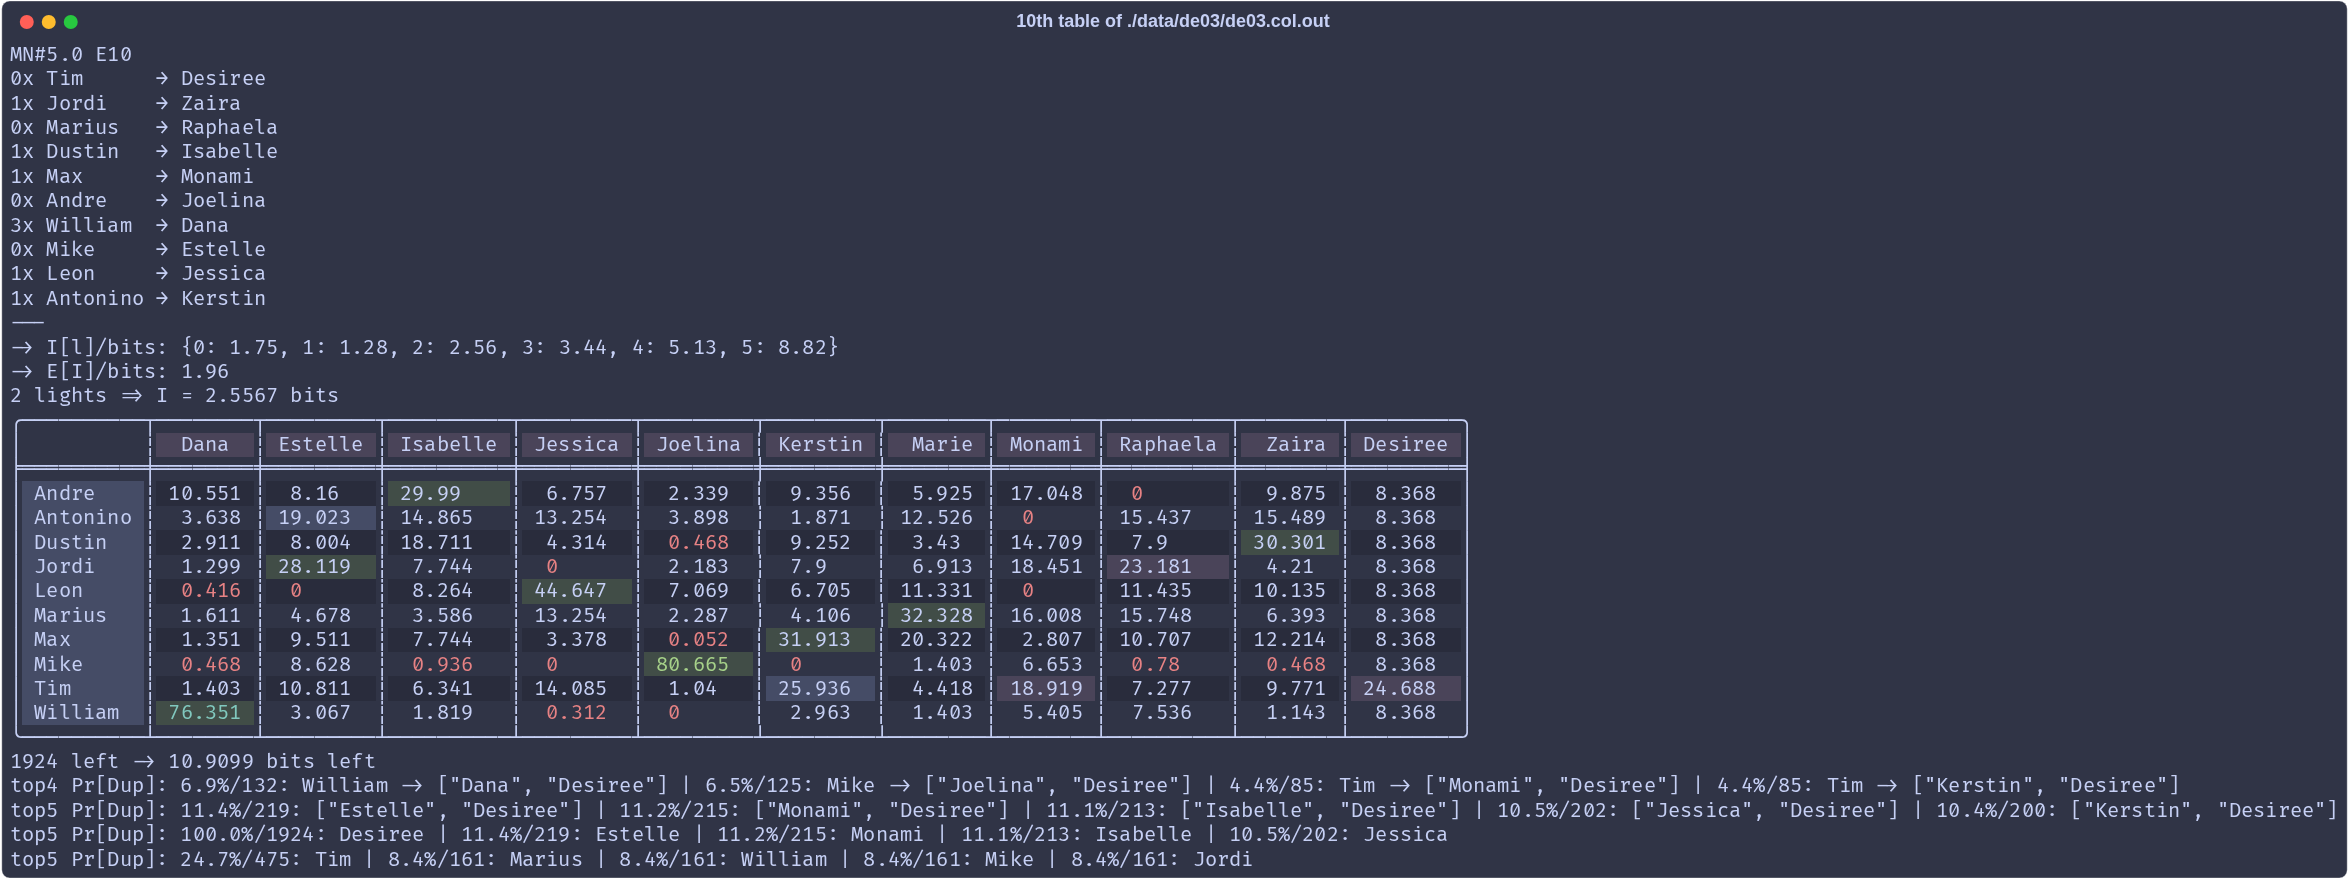Image resolution: width=2349 pixels, height=879 pixels.
Task: Click the yellow minimize window button
Action: click(49, 22)
